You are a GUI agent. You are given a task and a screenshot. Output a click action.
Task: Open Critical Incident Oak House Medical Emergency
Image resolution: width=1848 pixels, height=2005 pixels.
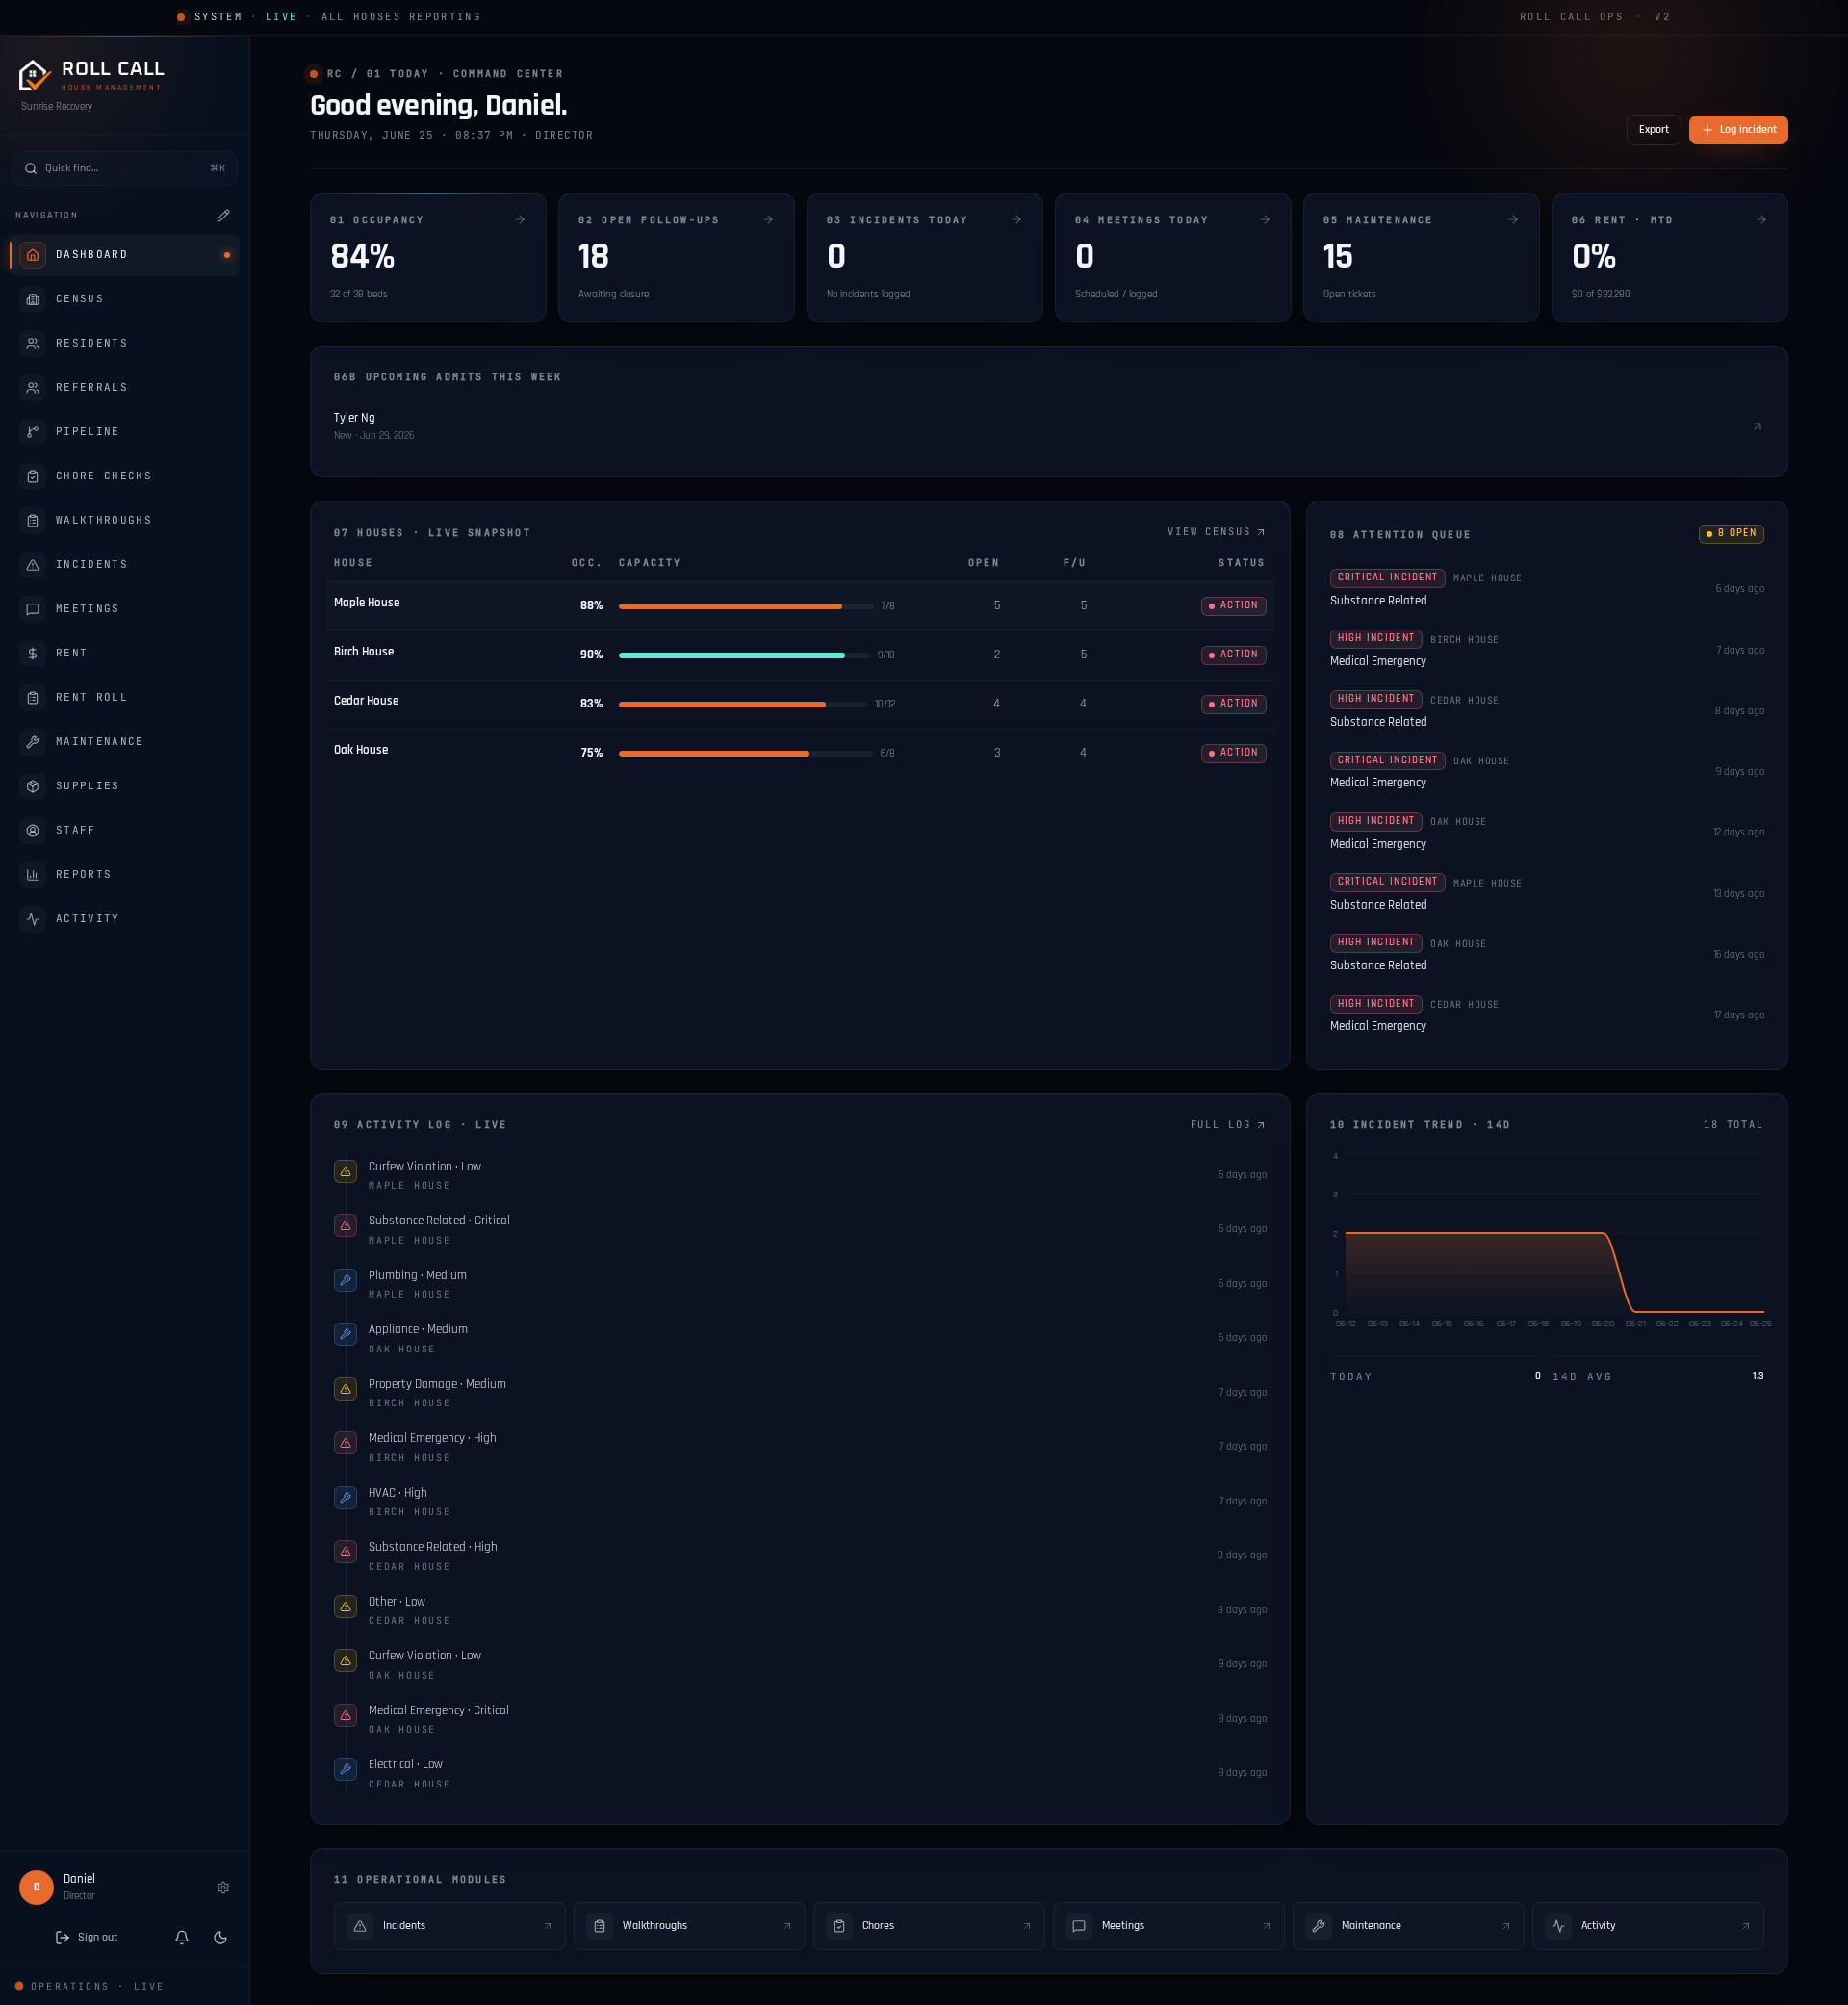point(1547,772)
